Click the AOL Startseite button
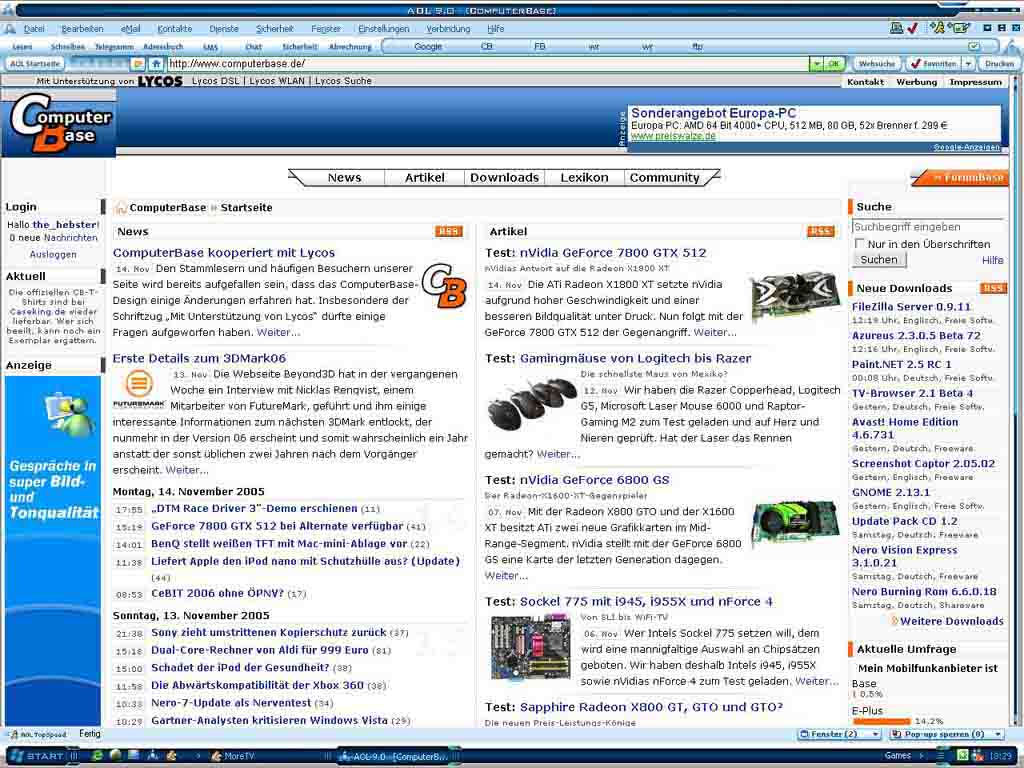 coord(35,64)
